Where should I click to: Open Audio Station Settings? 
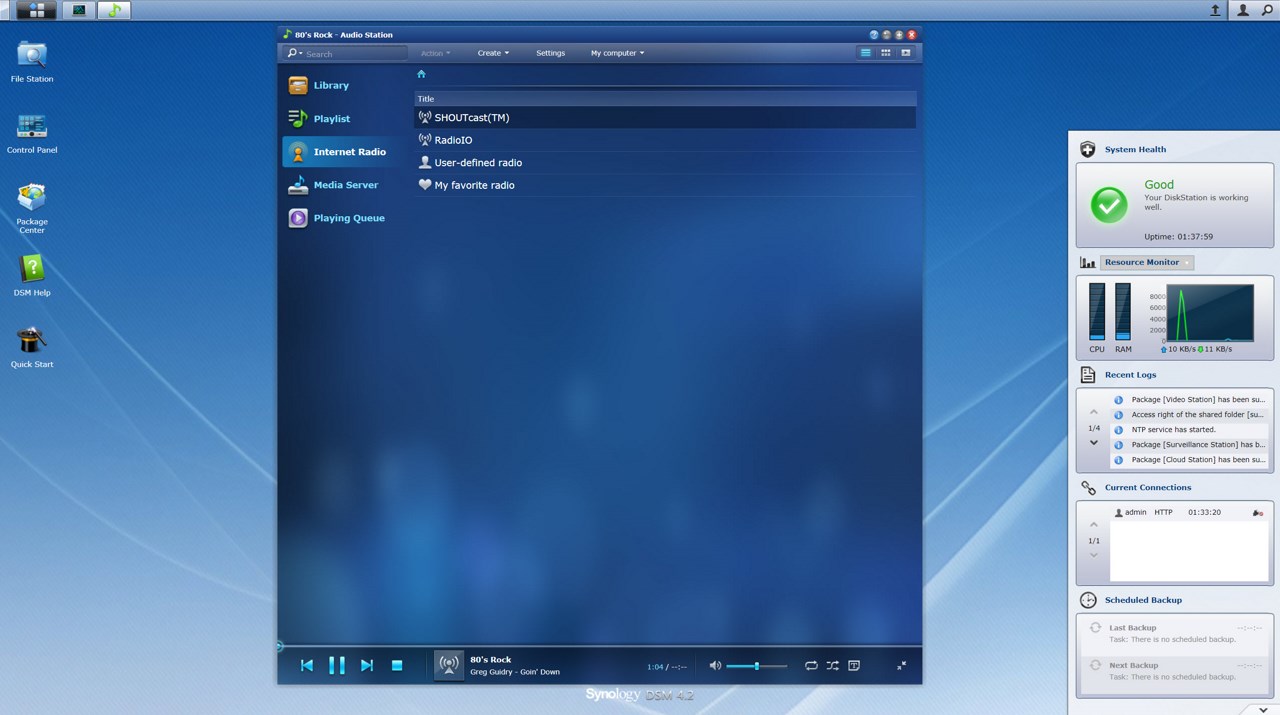click(x=550, y=53)
